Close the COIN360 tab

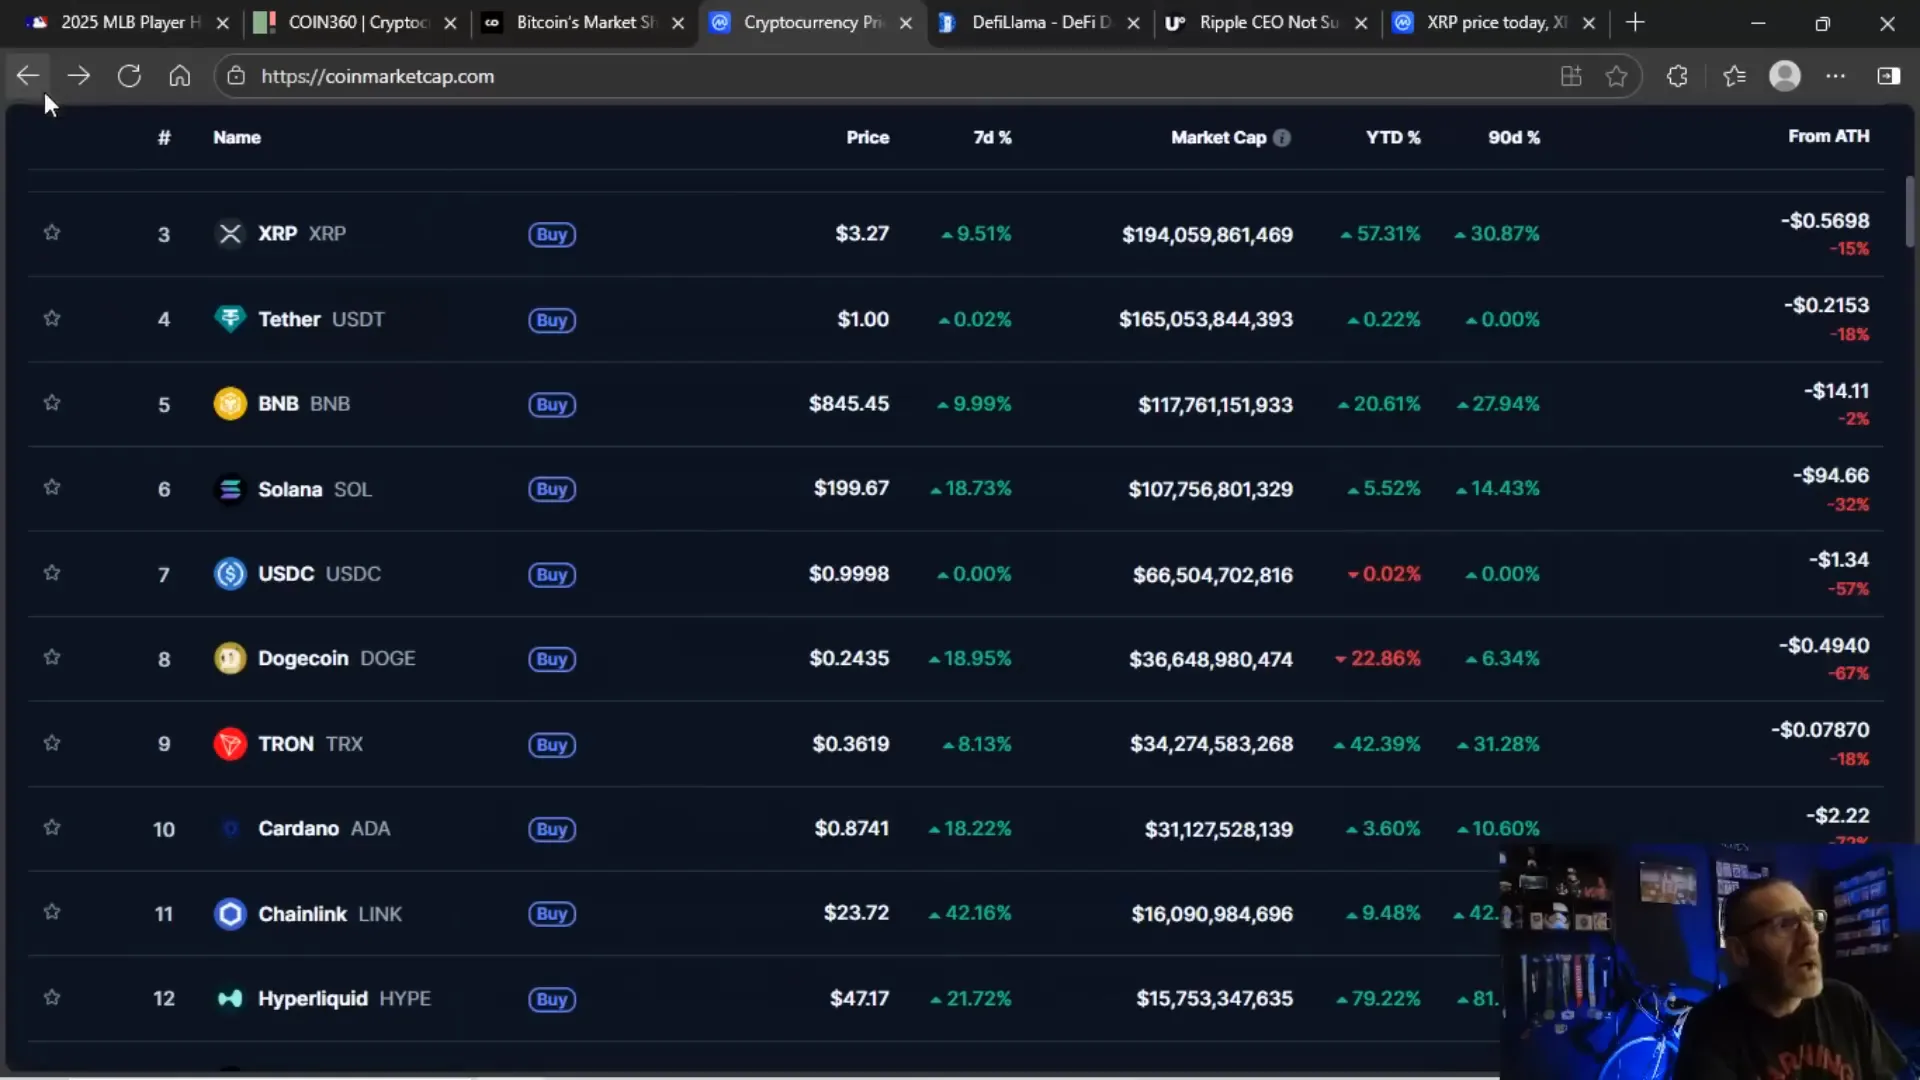(451, 23)
